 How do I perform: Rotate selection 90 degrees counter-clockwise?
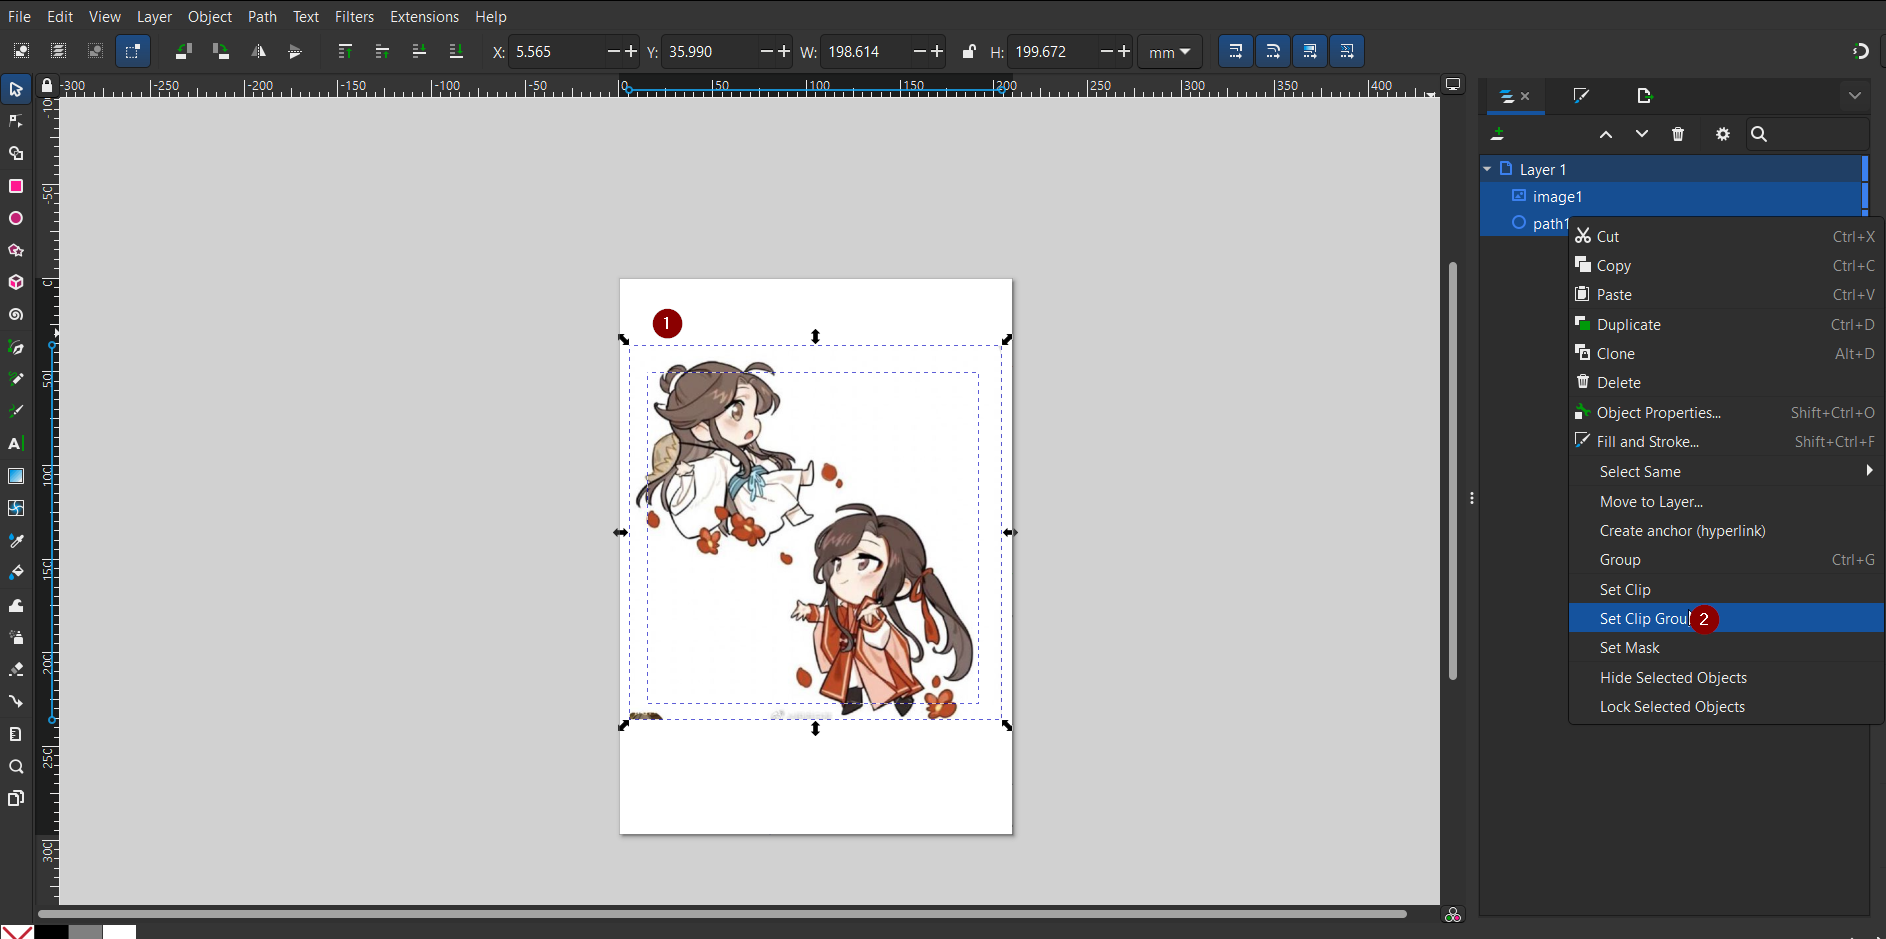tap(183, 51)
